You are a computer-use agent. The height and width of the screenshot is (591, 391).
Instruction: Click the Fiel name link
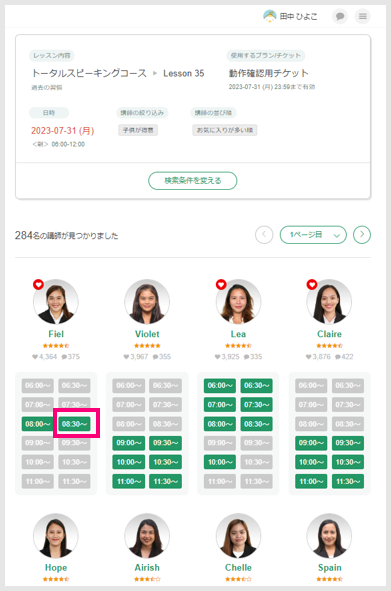56,334
